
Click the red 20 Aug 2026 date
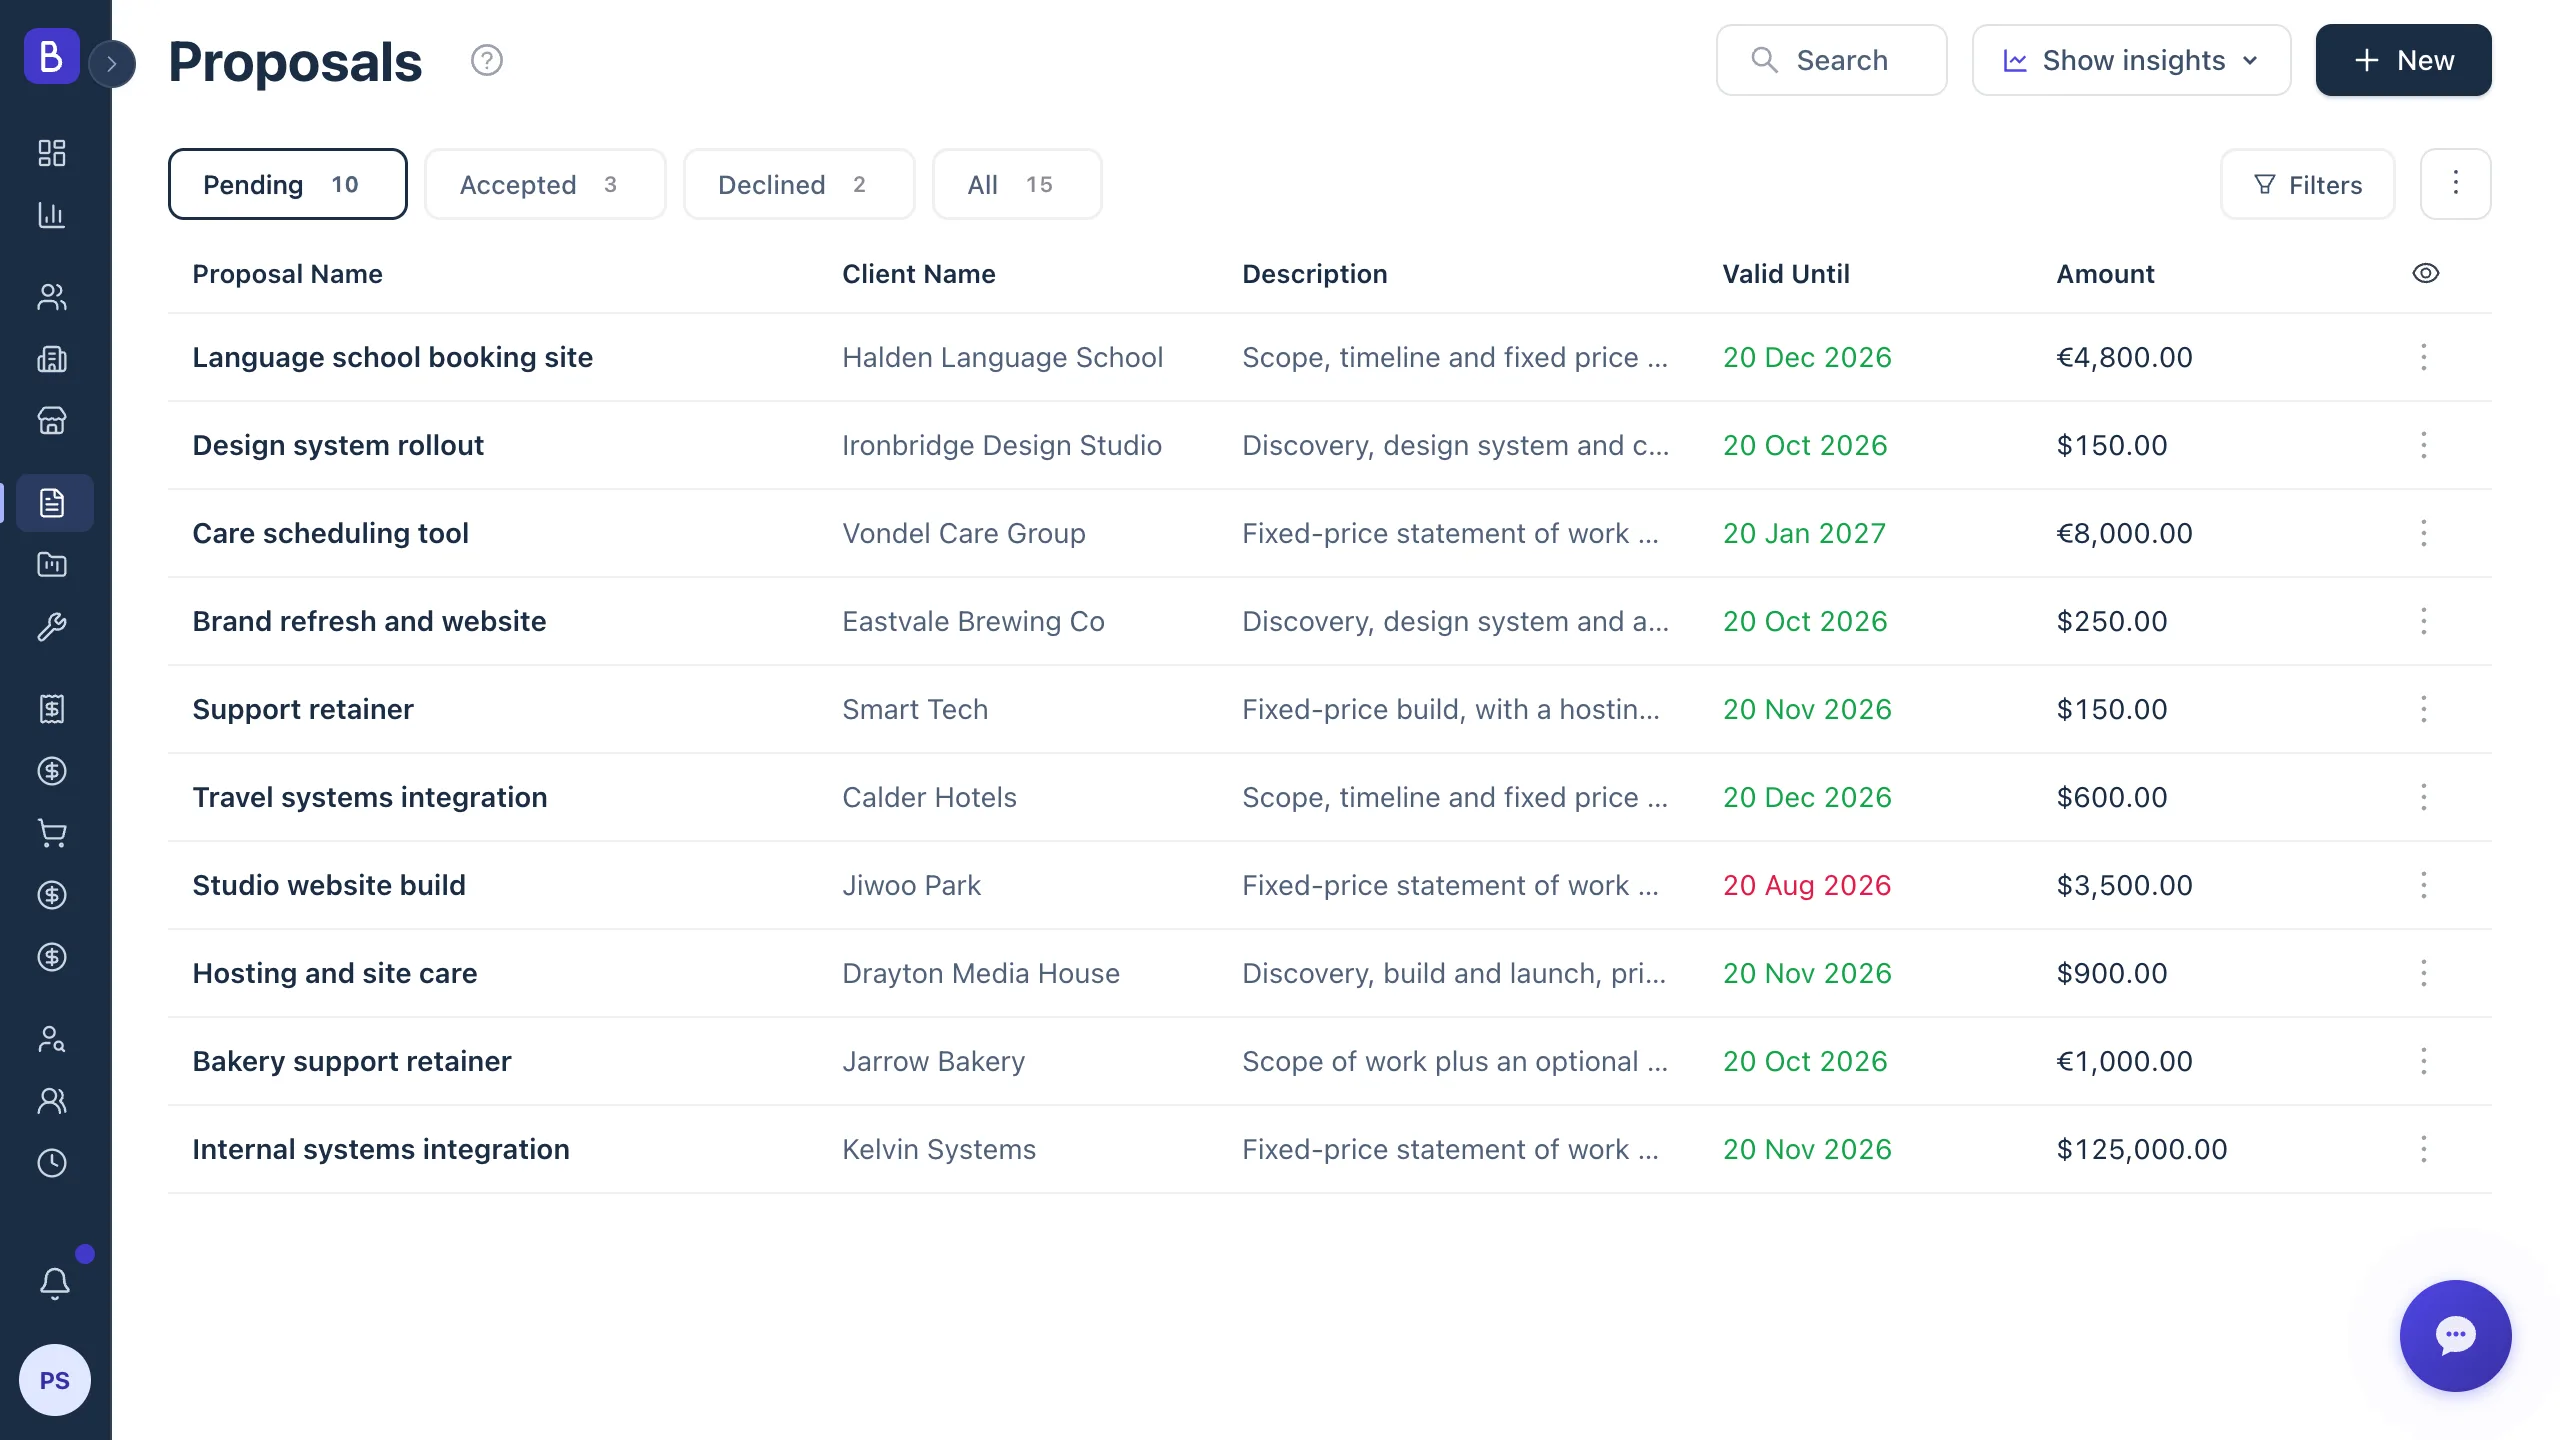coord(1806,885)
